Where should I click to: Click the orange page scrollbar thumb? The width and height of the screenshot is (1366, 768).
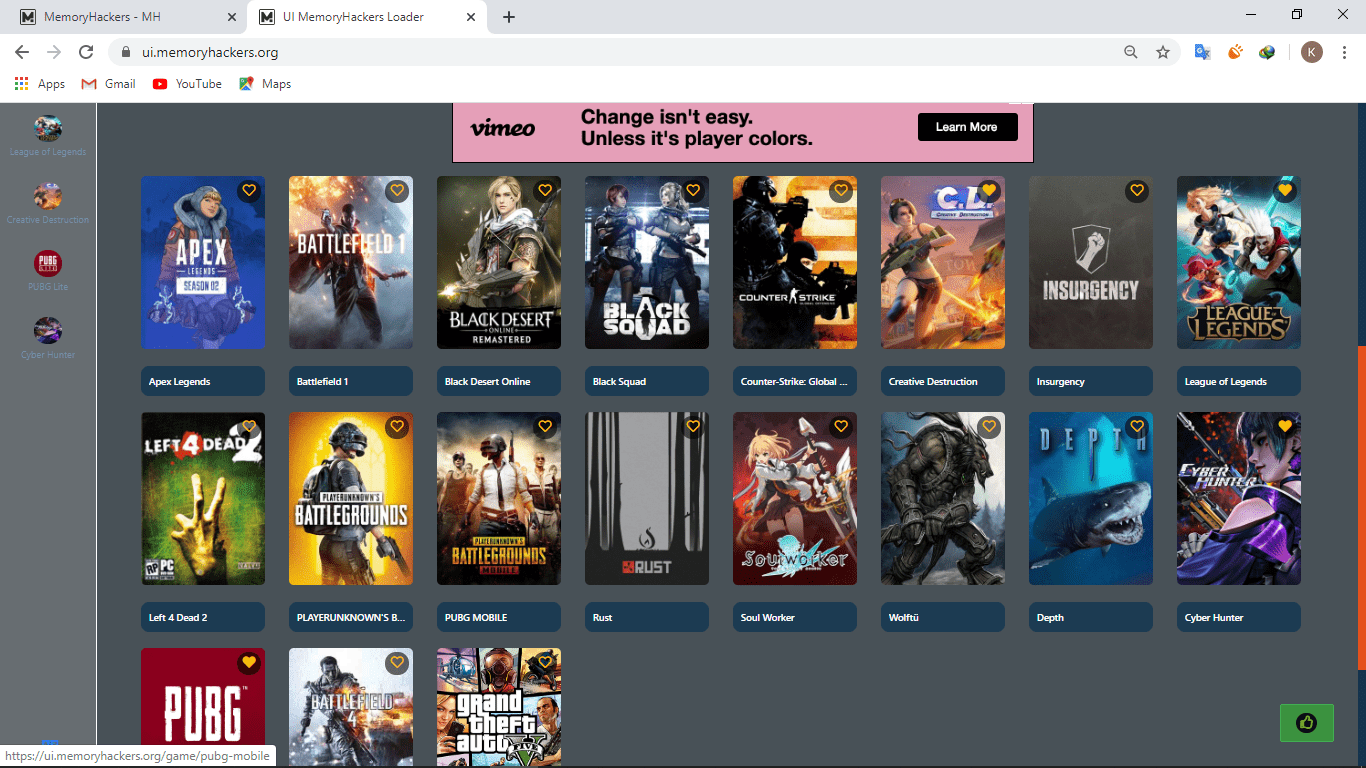coord(1361,507)
